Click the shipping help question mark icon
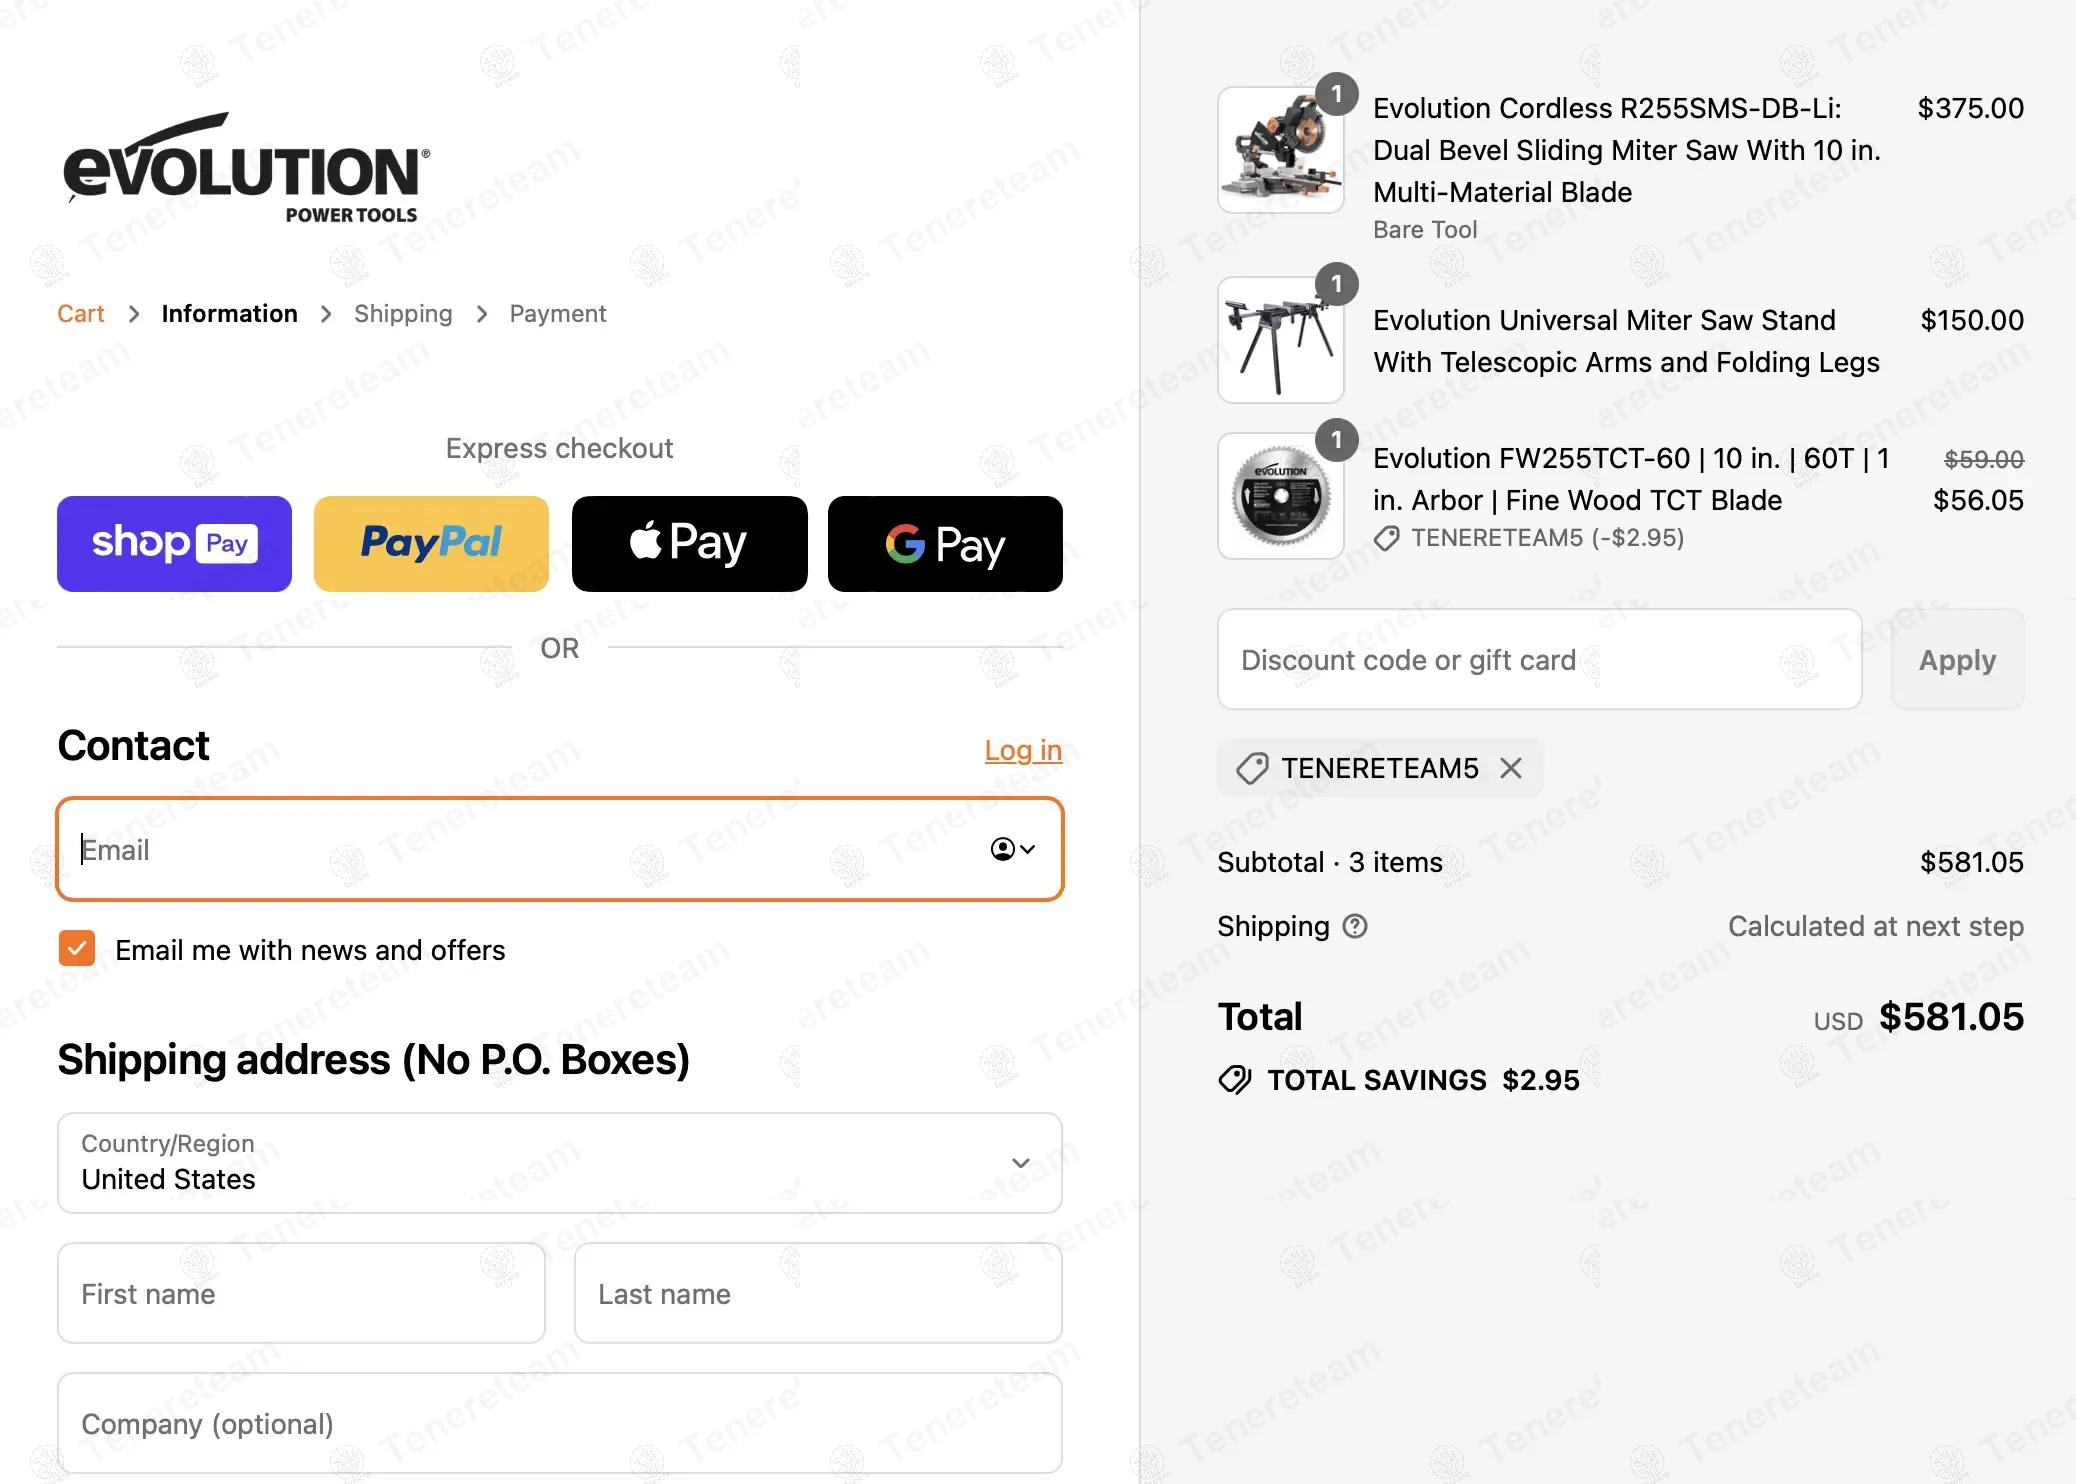 (x=1355, y=927)
